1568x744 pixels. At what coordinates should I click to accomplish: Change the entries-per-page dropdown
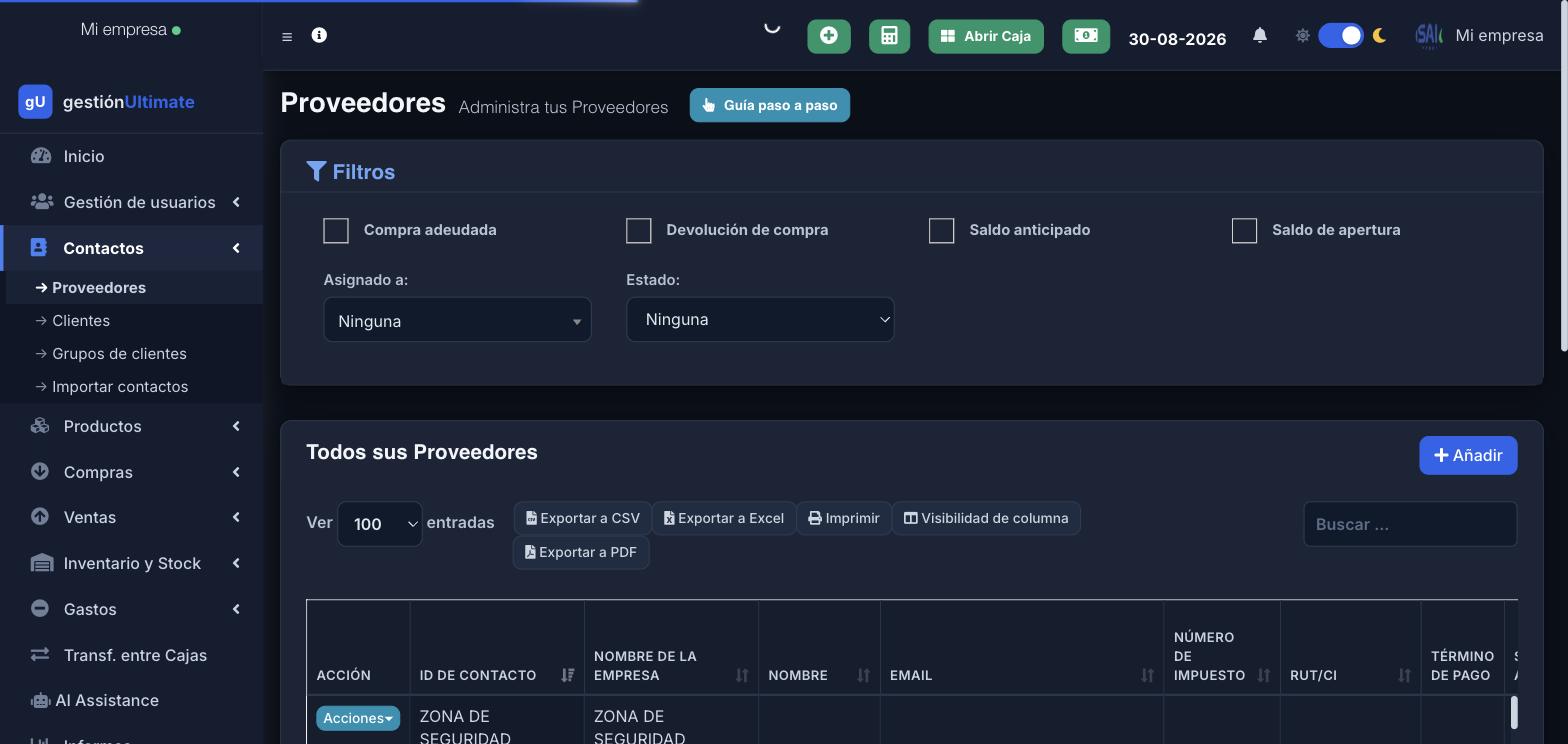pos(380,524)
